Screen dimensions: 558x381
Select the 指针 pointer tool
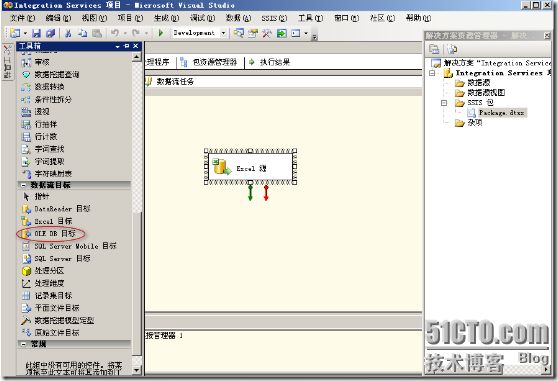point(36,196)
